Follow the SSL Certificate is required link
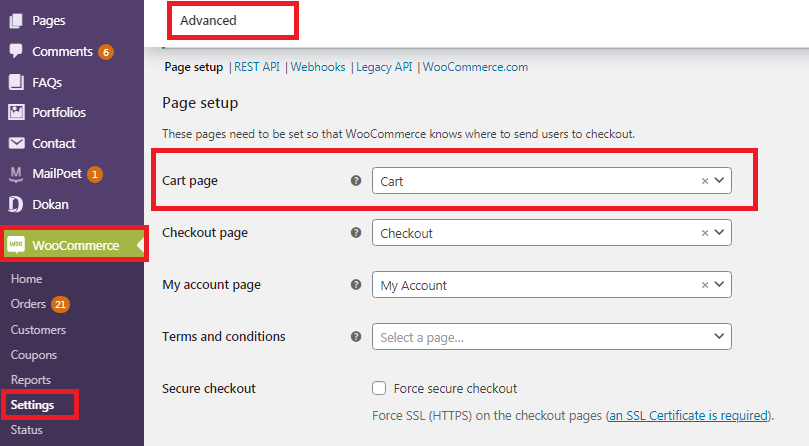This screenshot has height=446, width=809. pyautogui.click(x=688, y=416)
